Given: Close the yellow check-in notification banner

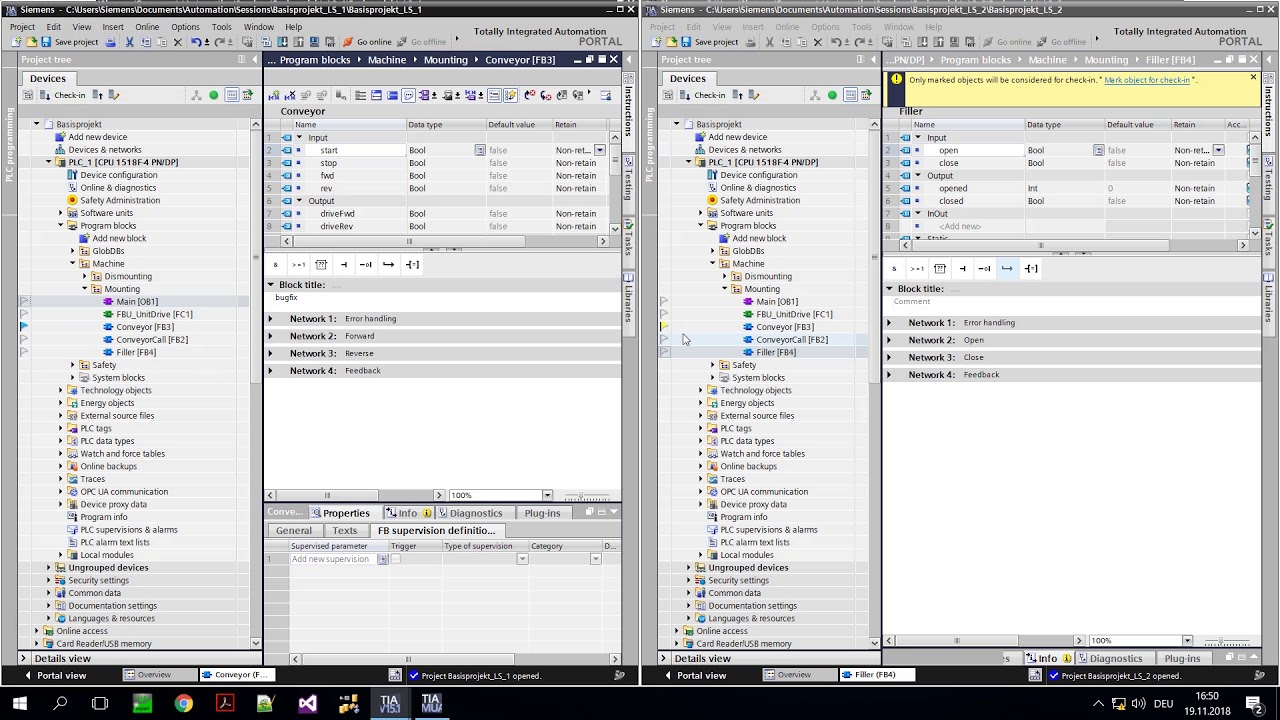Looking at the screenshot, I should click(1253, 78).
